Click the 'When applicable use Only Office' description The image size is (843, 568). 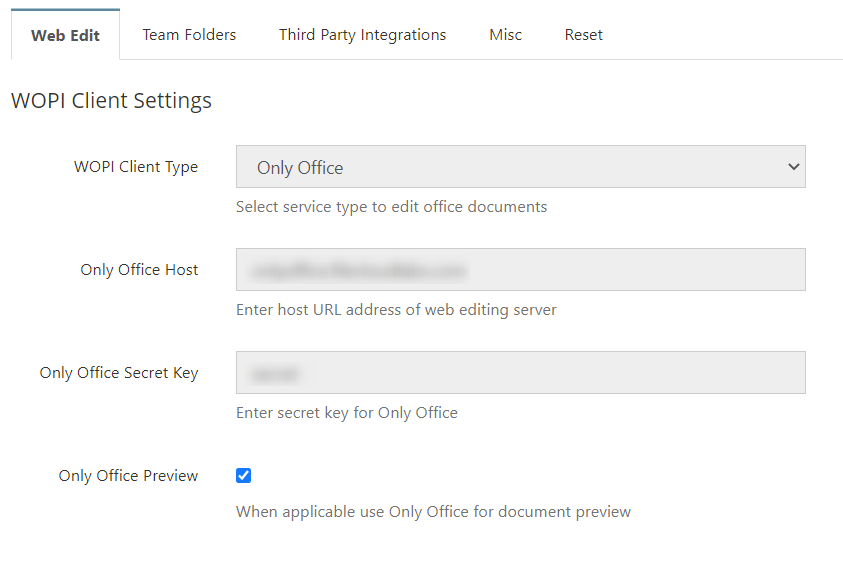pos(433,512)
